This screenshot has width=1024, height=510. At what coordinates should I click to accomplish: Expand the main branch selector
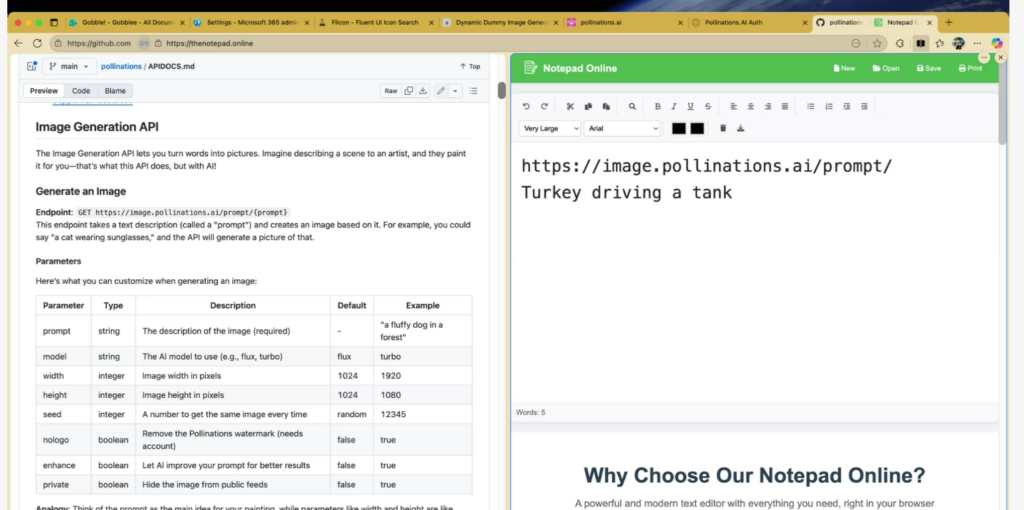pyautogui.click(x=68, y=66)
